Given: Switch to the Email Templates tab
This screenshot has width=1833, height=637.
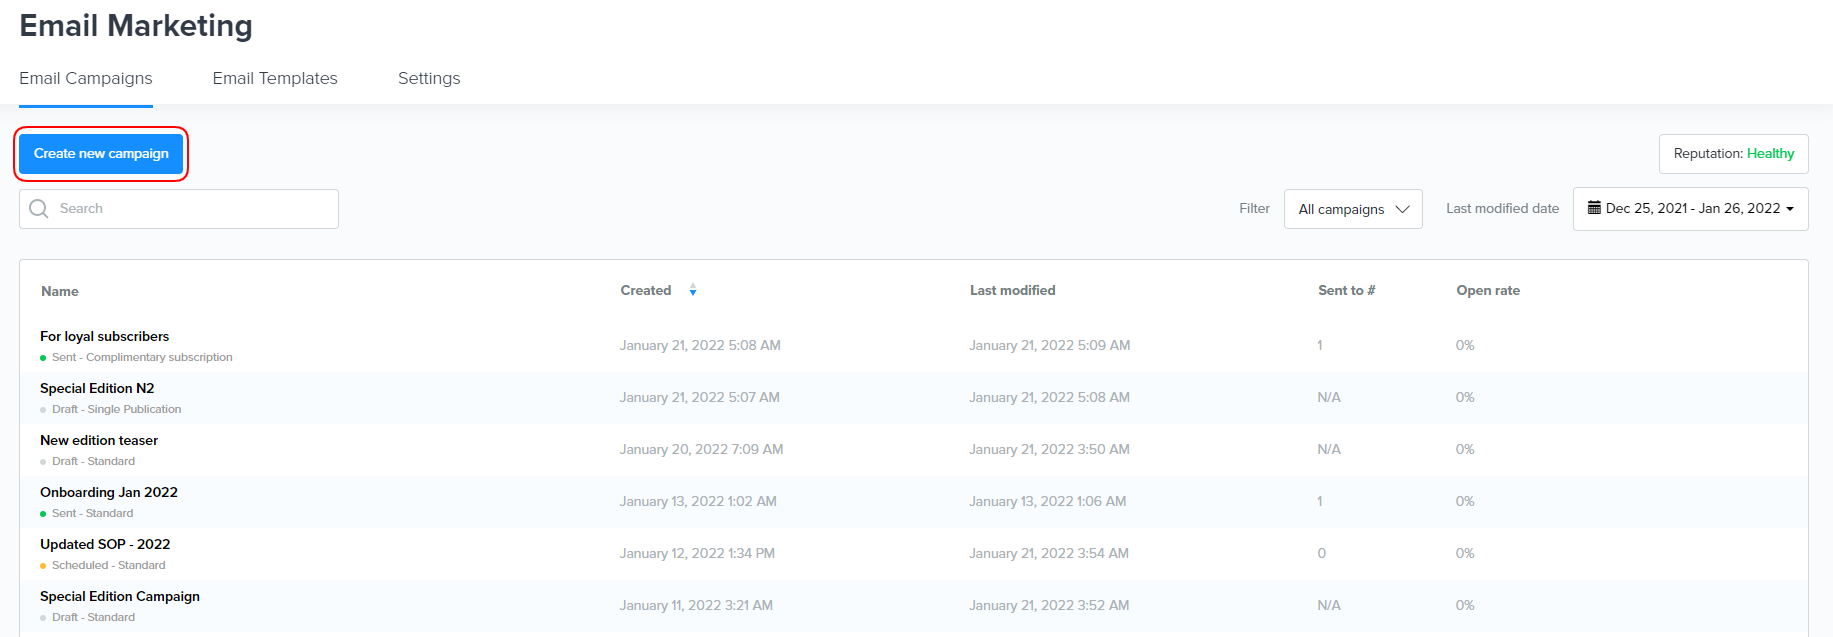Looking at the screenshot, I should pyautogui.click(x=275, y=78).
